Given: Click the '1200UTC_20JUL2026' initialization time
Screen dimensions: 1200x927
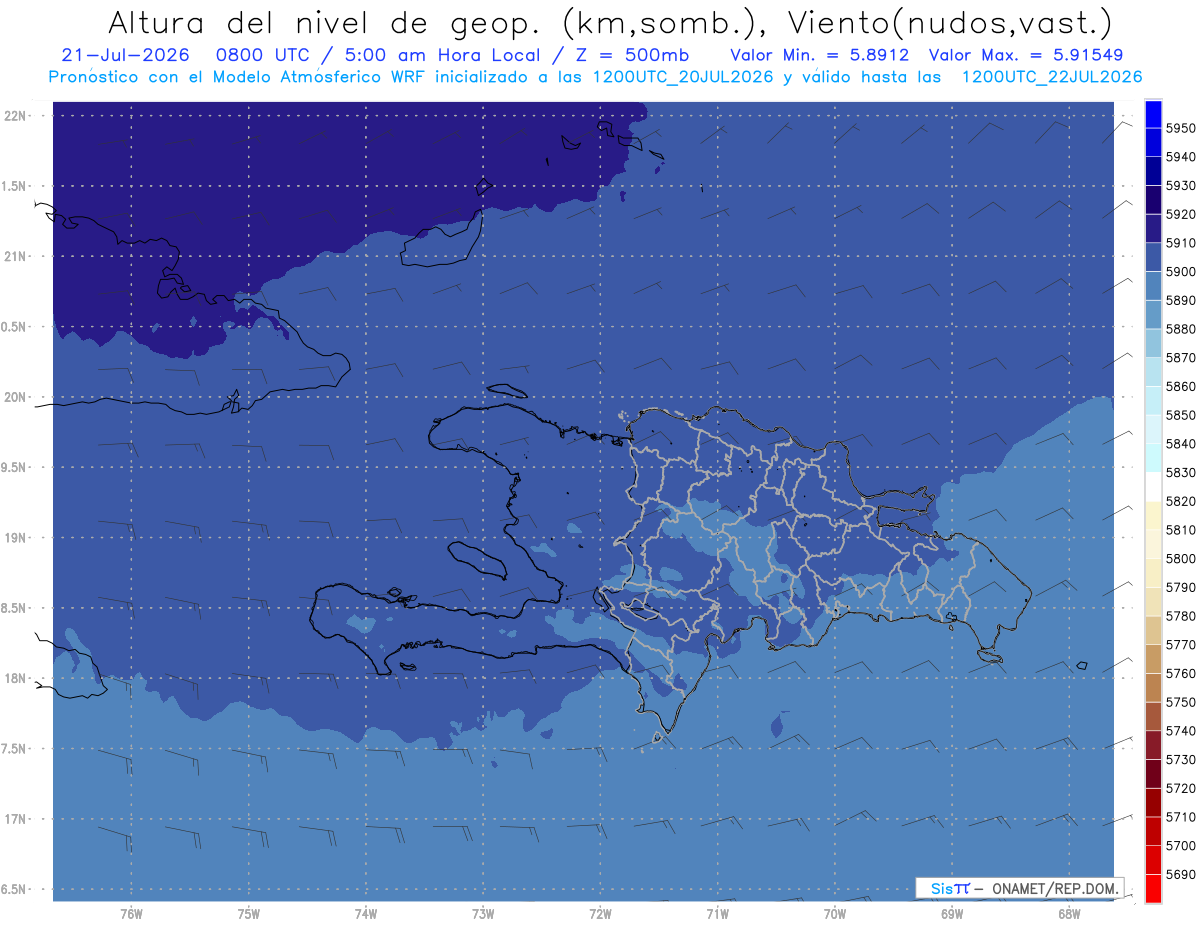Looking at the screenshot, I should (683, 77).
